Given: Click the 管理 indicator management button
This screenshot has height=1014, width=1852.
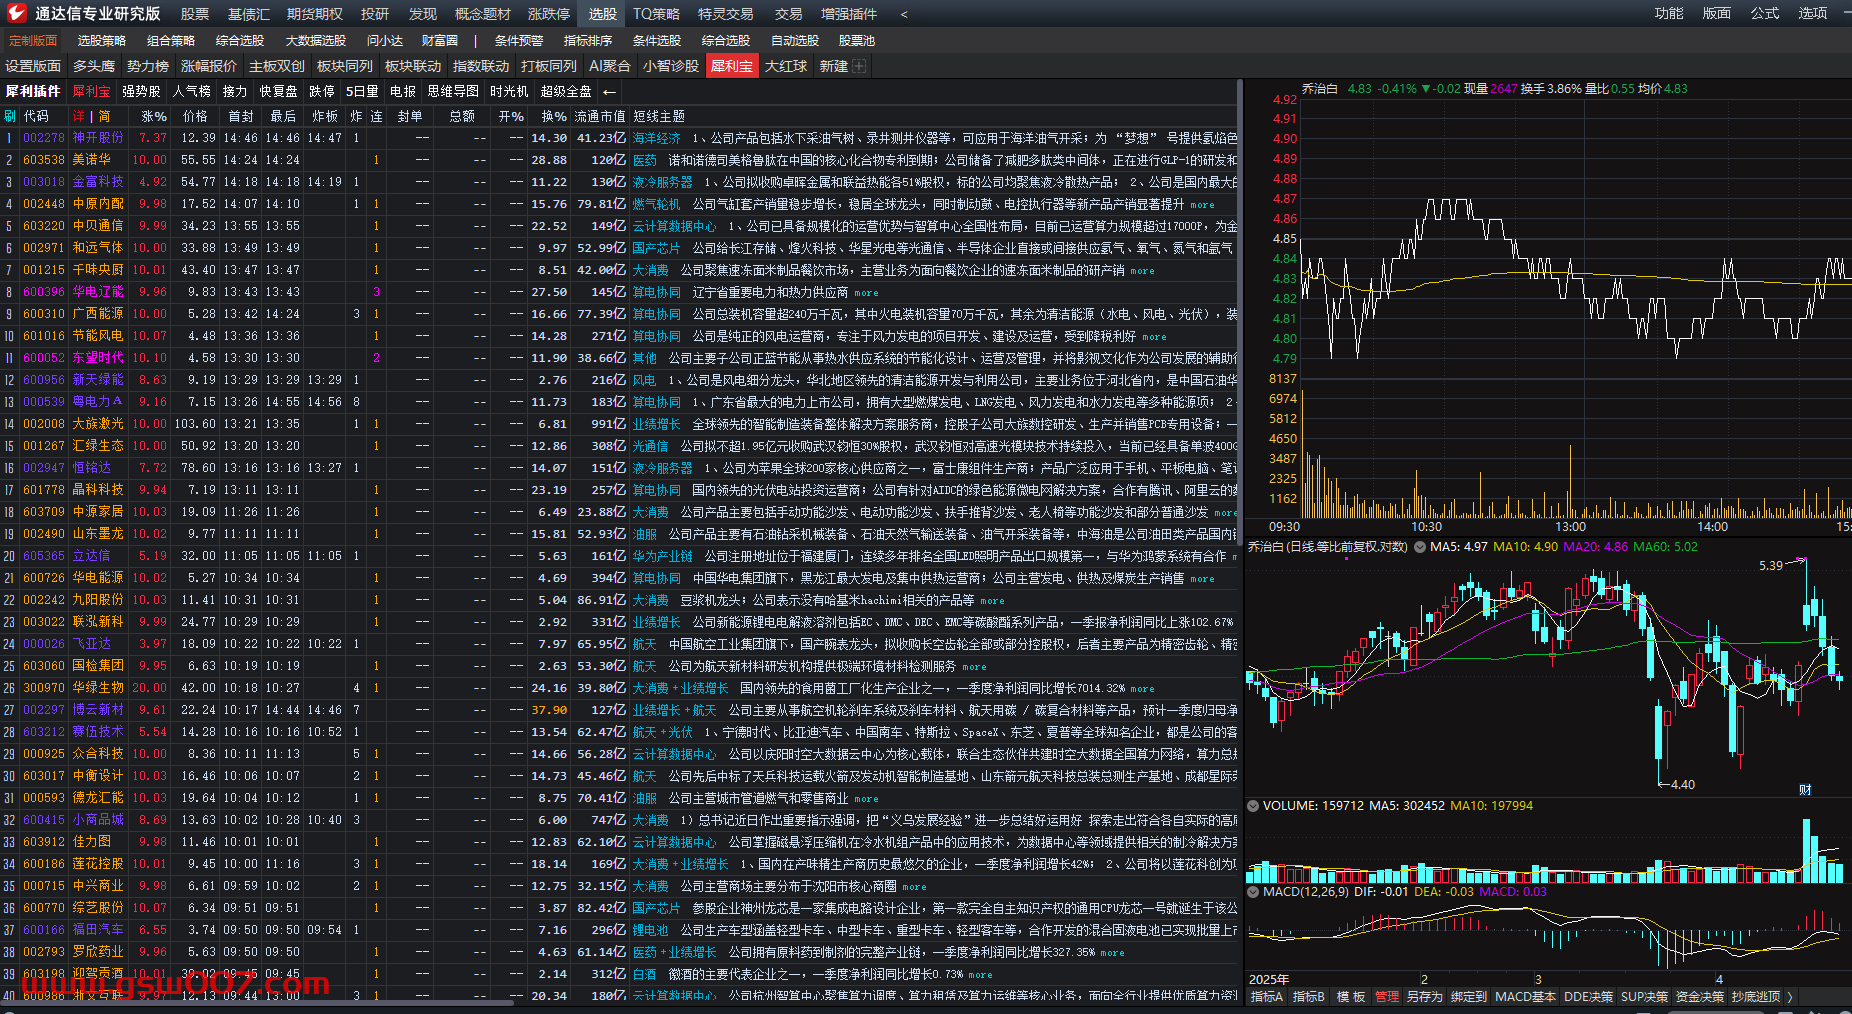Looking at the screenshot, I should click(1387, 997).
